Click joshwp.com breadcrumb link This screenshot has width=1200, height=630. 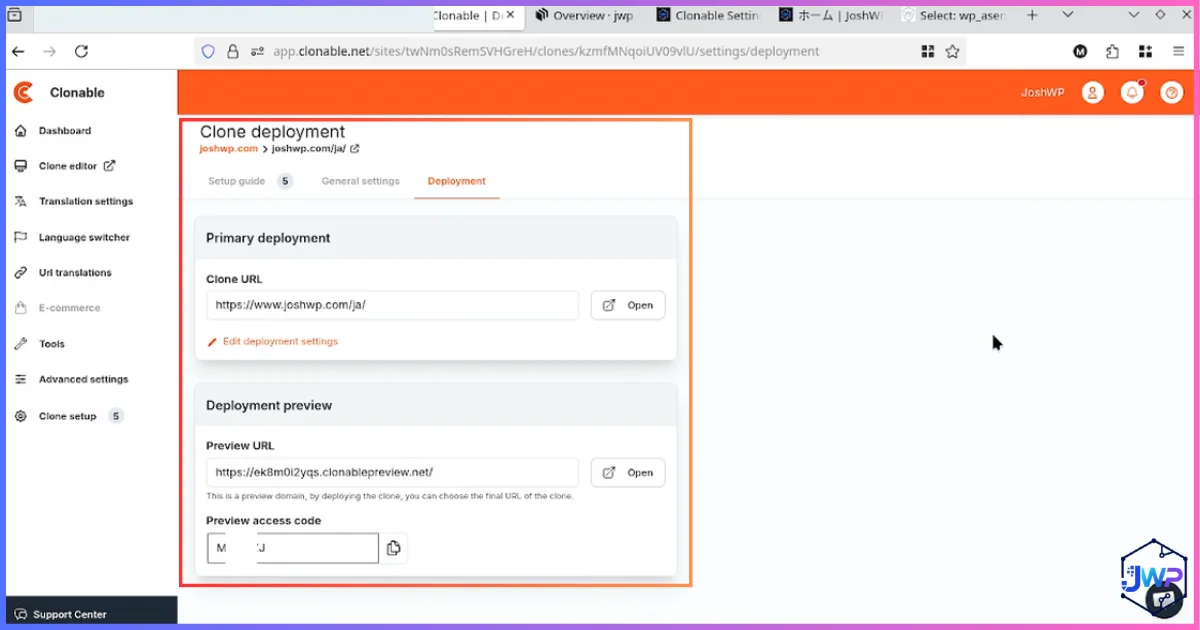click(x=229, y=148)
